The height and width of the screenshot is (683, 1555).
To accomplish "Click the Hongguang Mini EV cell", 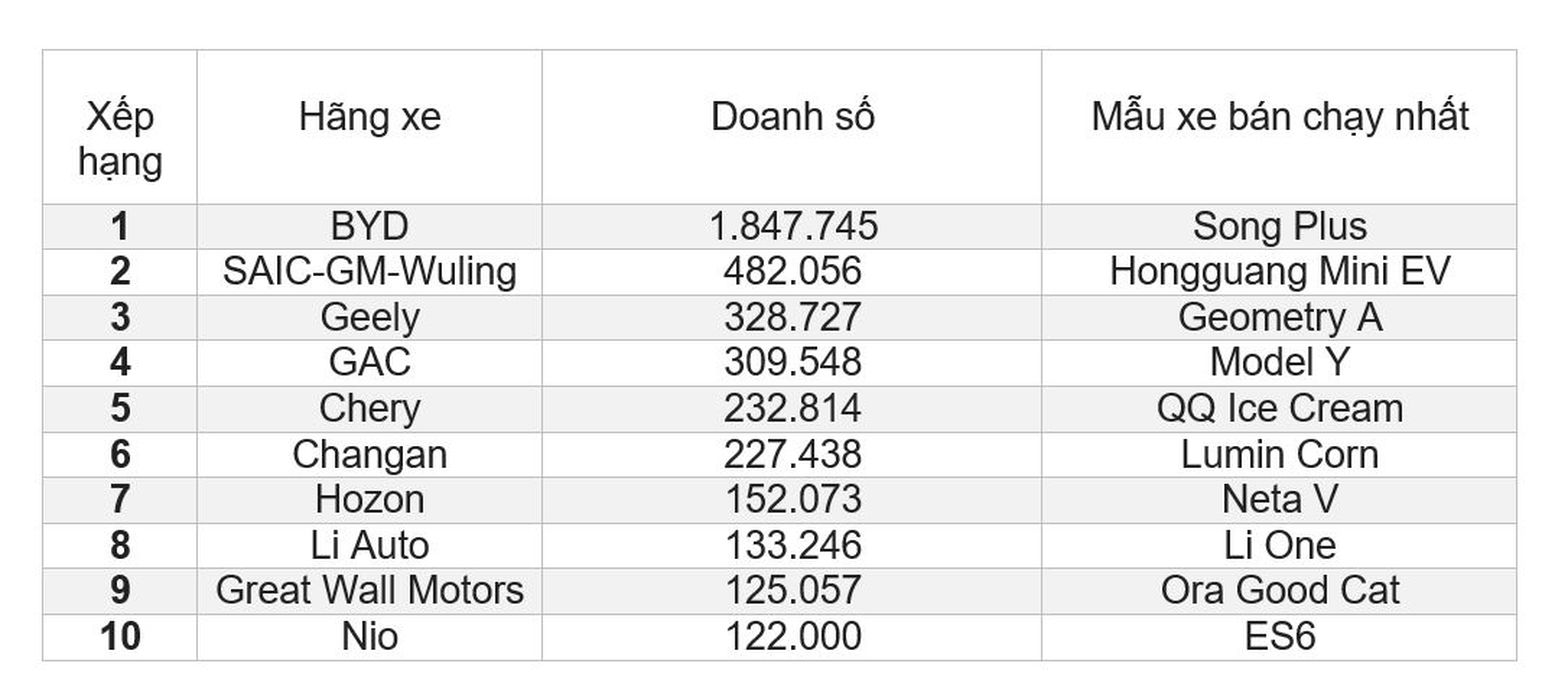I will pyautogui.click(x=1279, y=272).
